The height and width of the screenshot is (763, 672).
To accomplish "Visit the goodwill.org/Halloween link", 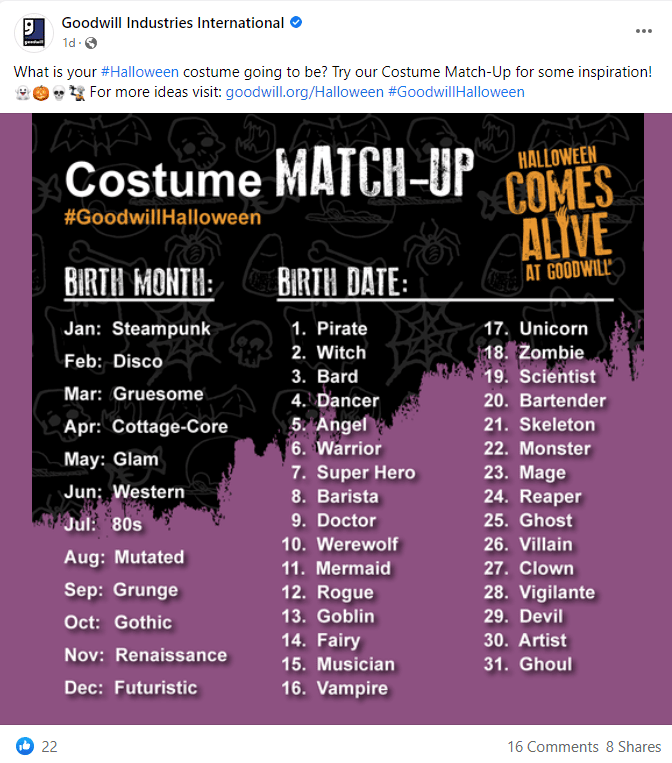I will pyautogui.click(x=304, y=92).
